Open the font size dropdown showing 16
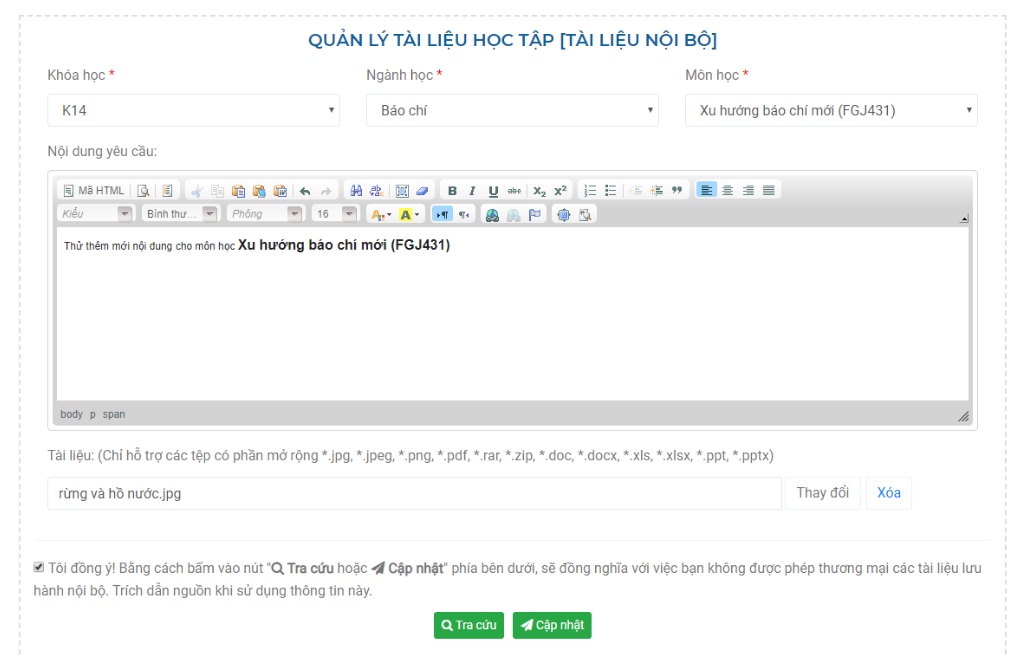This screenshot has width=1029, height=668. click(334, 214)
